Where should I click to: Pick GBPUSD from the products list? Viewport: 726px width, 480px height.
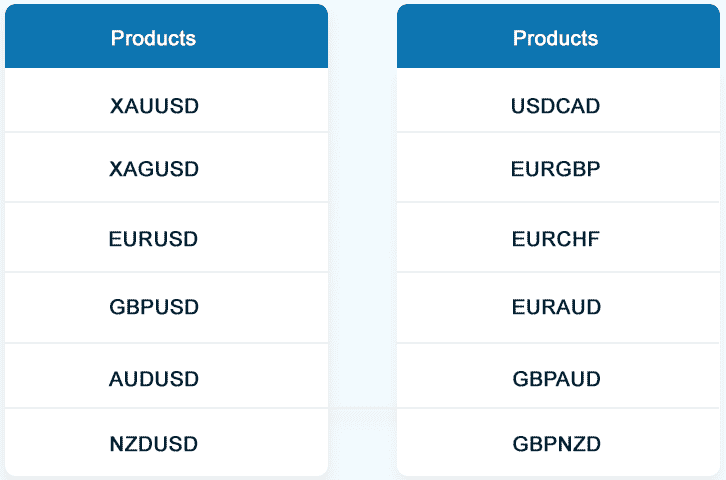154,307
